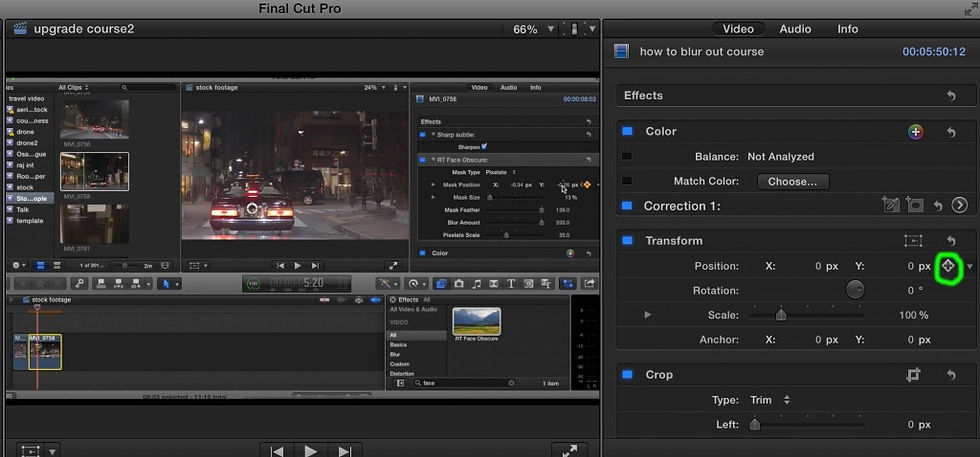Select the Talk event in the recorded library
This screenshot has height=457, width=980.
click(x=22, y=210)
